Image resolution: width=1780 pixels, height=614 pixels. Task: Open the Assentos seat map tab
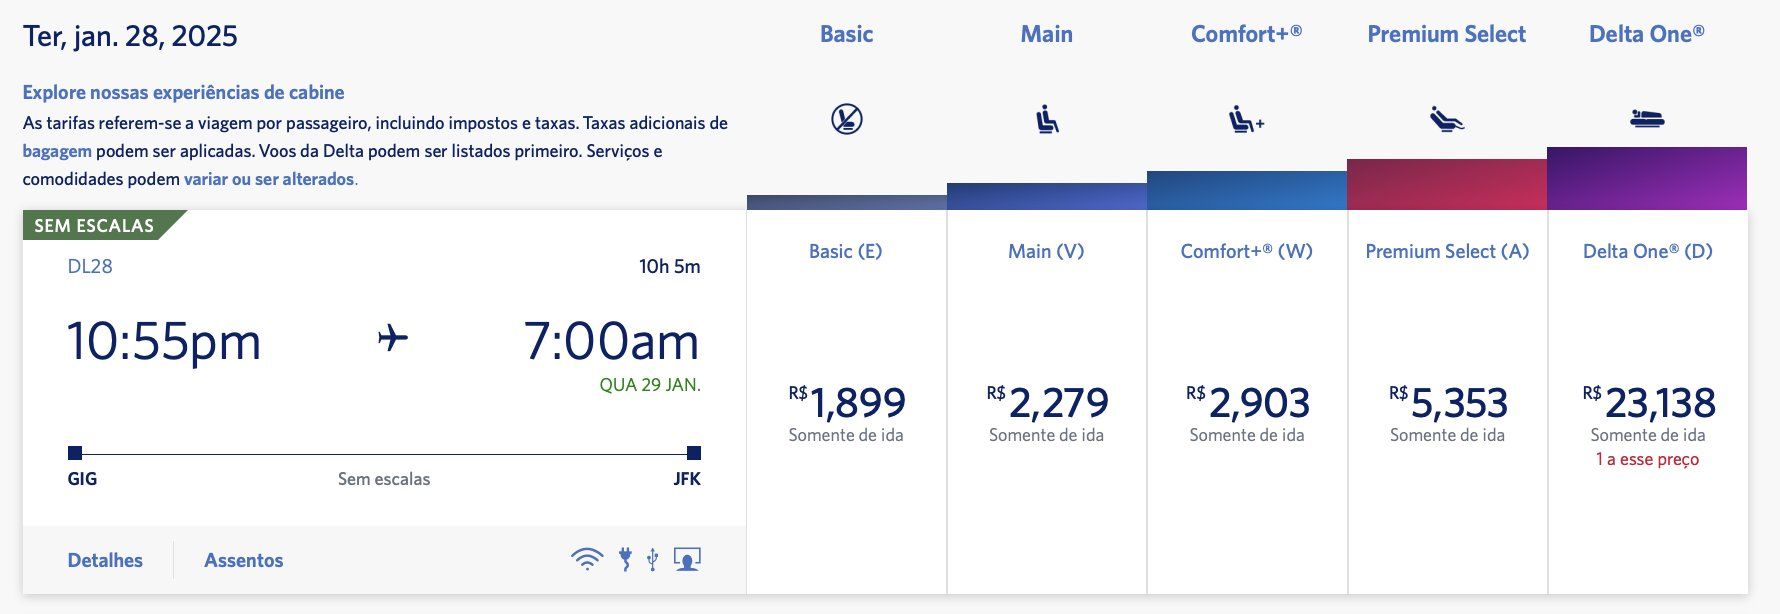(x=244, y=560)
